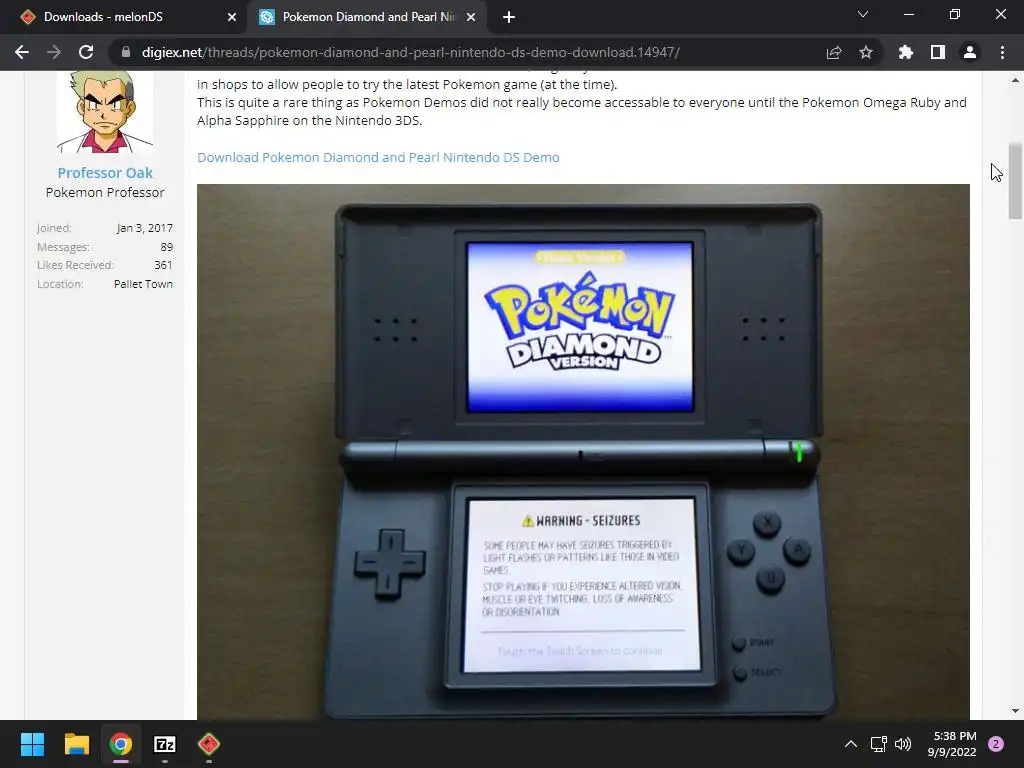Click the Chrome taskbar icon

point(120,744)
